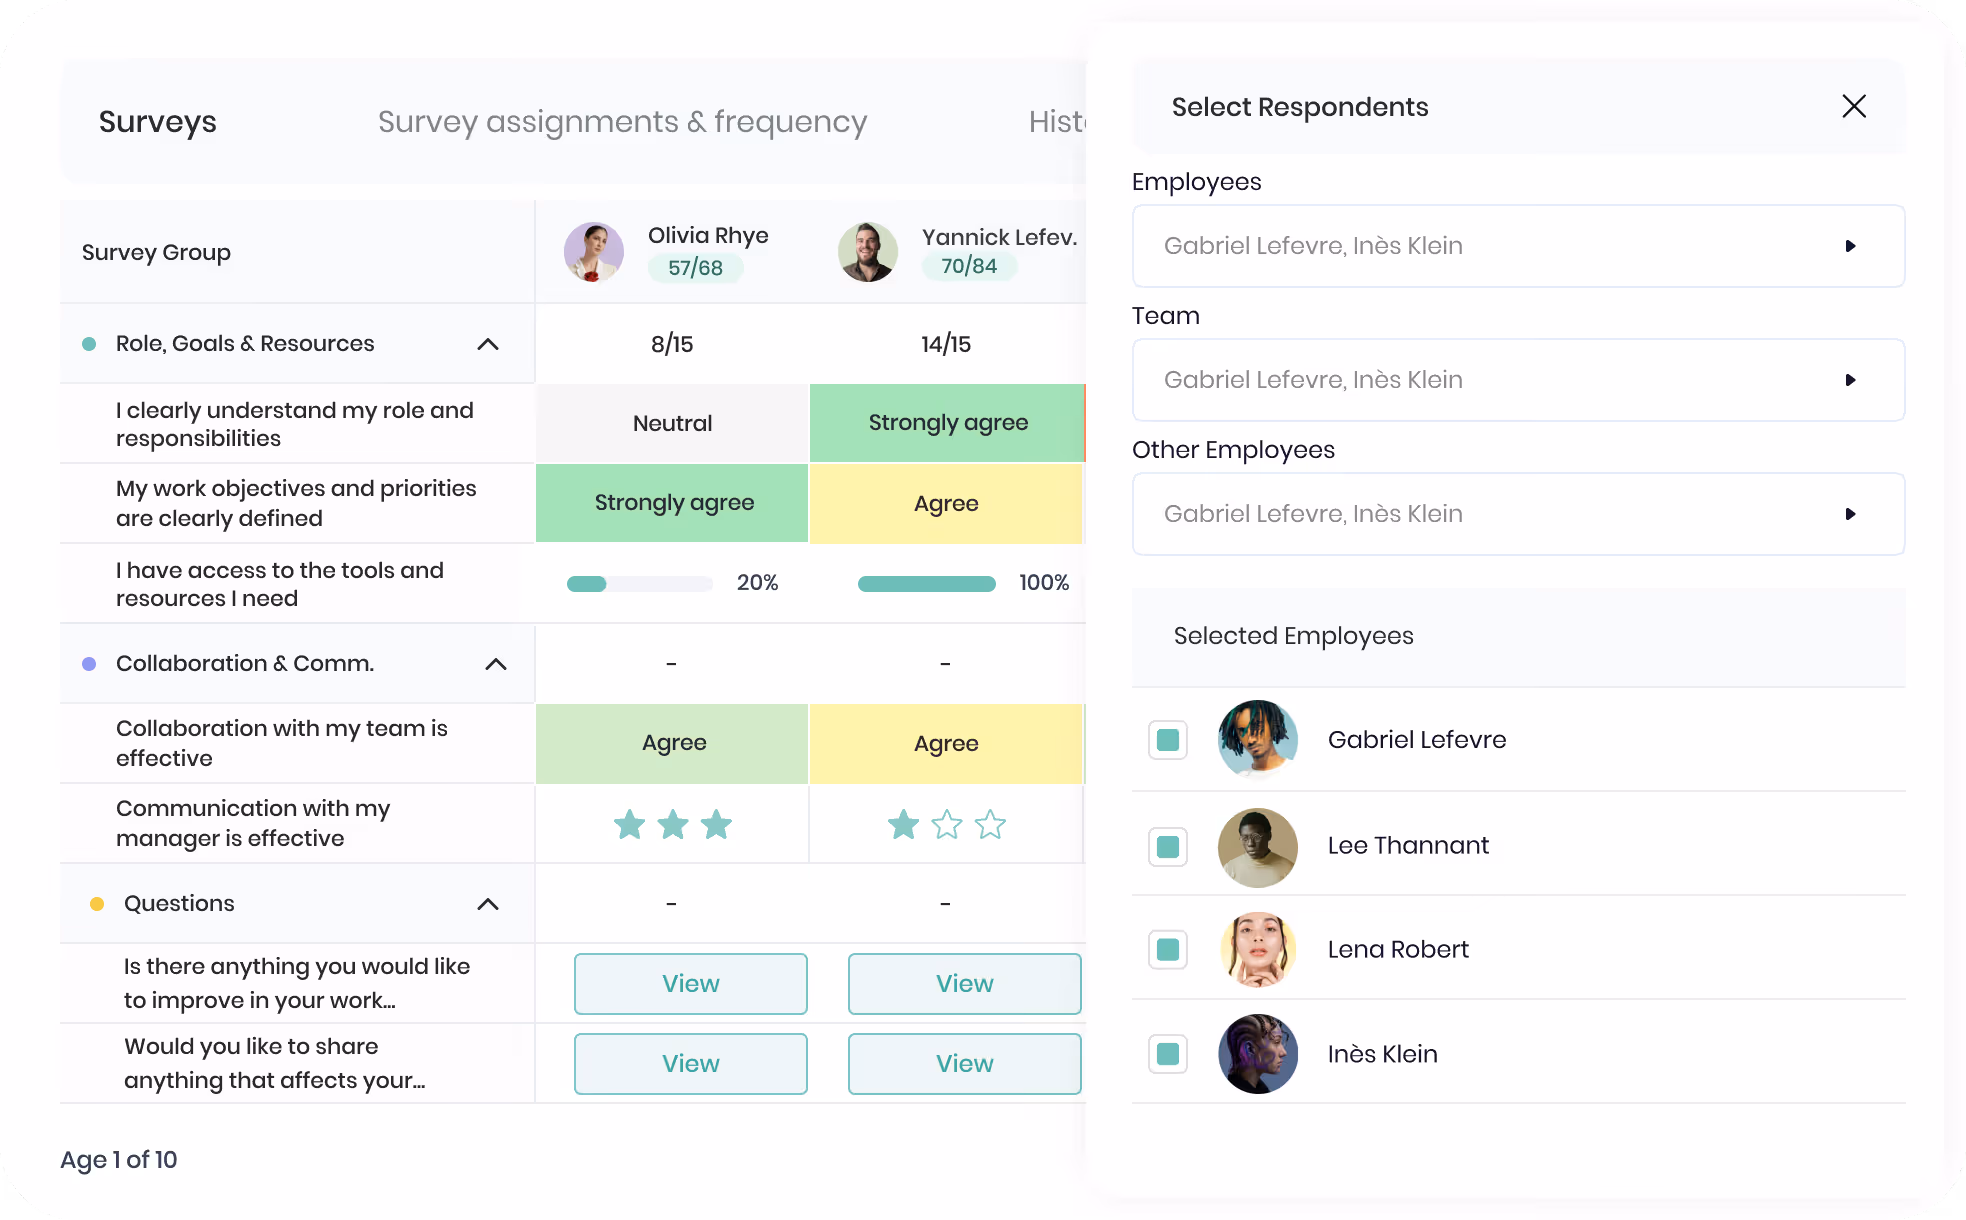Uncheck Gabriel Lefevre checkbox

(1167, 740)
